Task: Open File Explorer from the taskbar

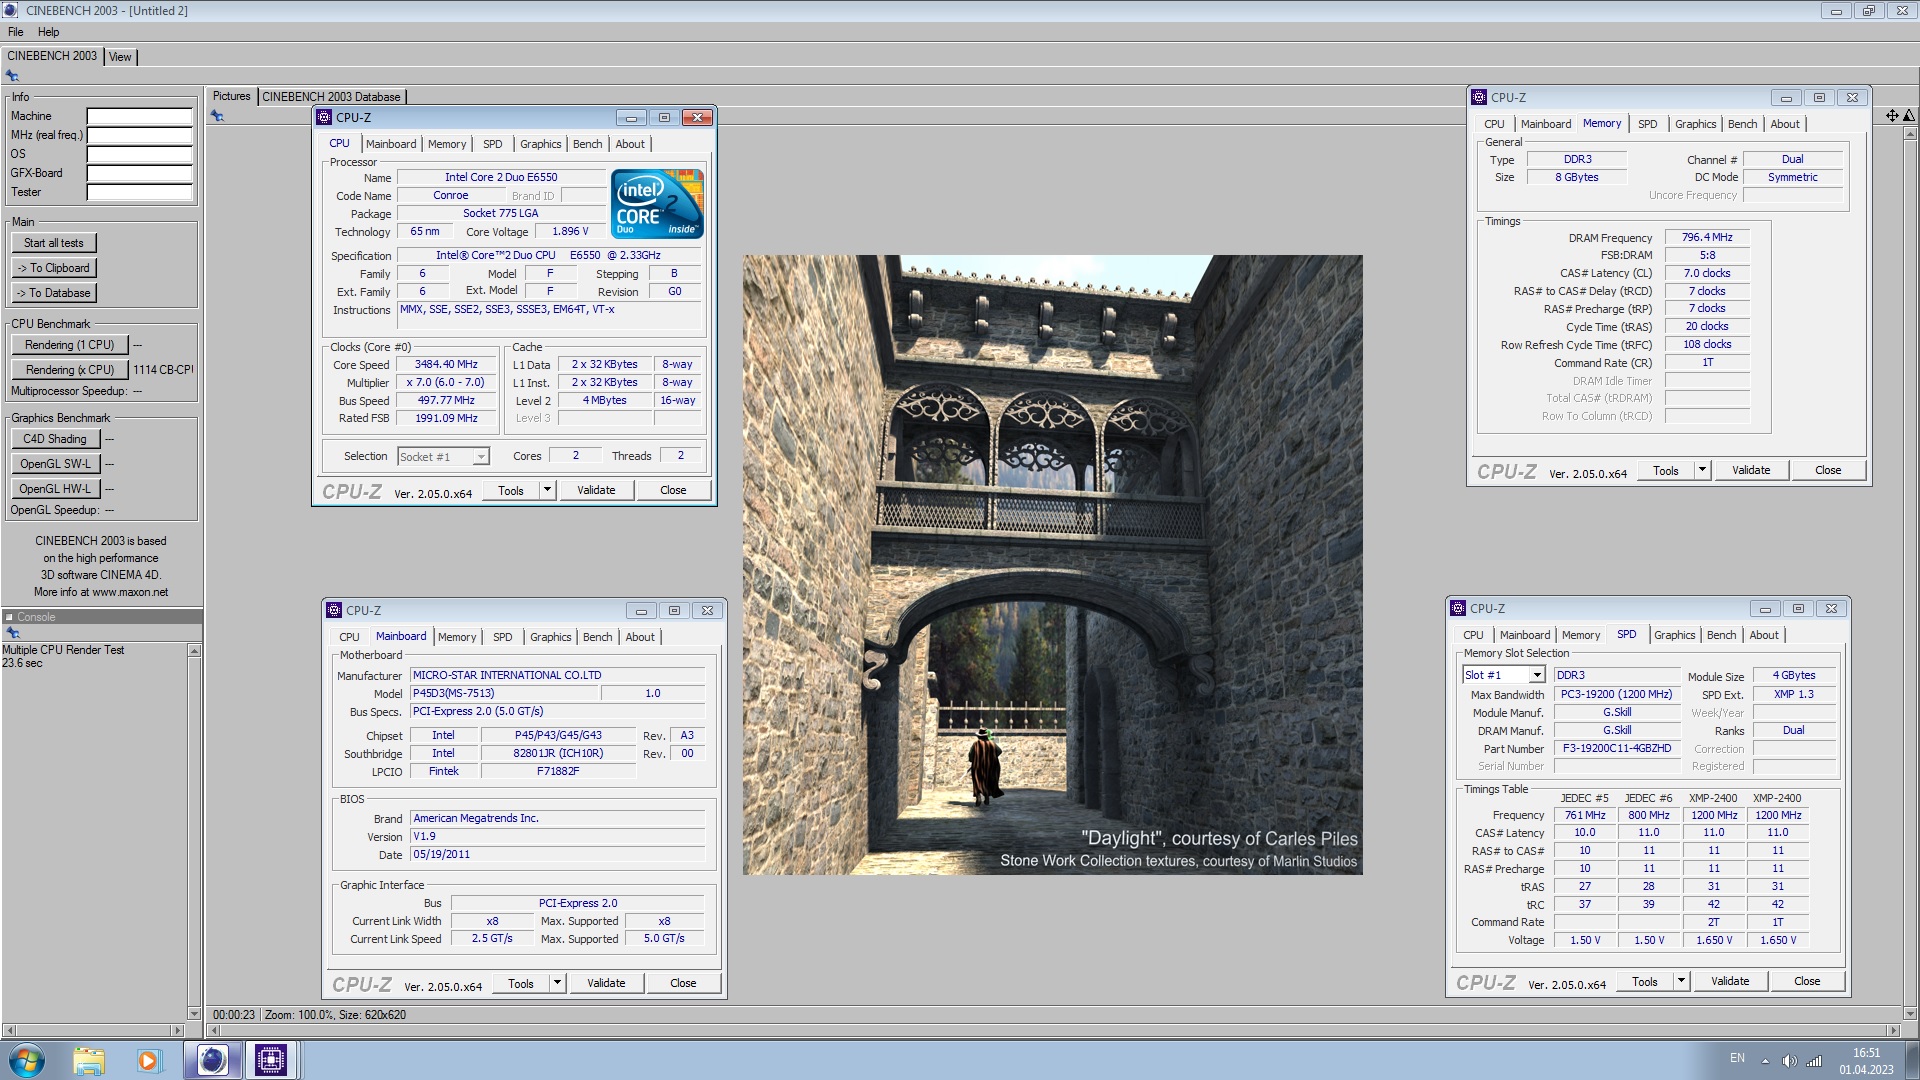Action: click(x=89, y=1060)
